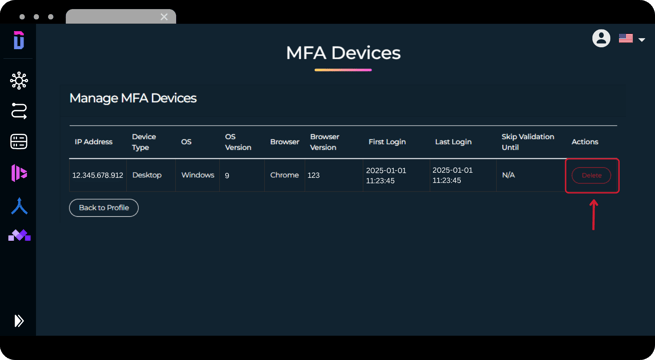Click the US flag language icon
This screenshot has width=655, height=360.
coord(625,38)
